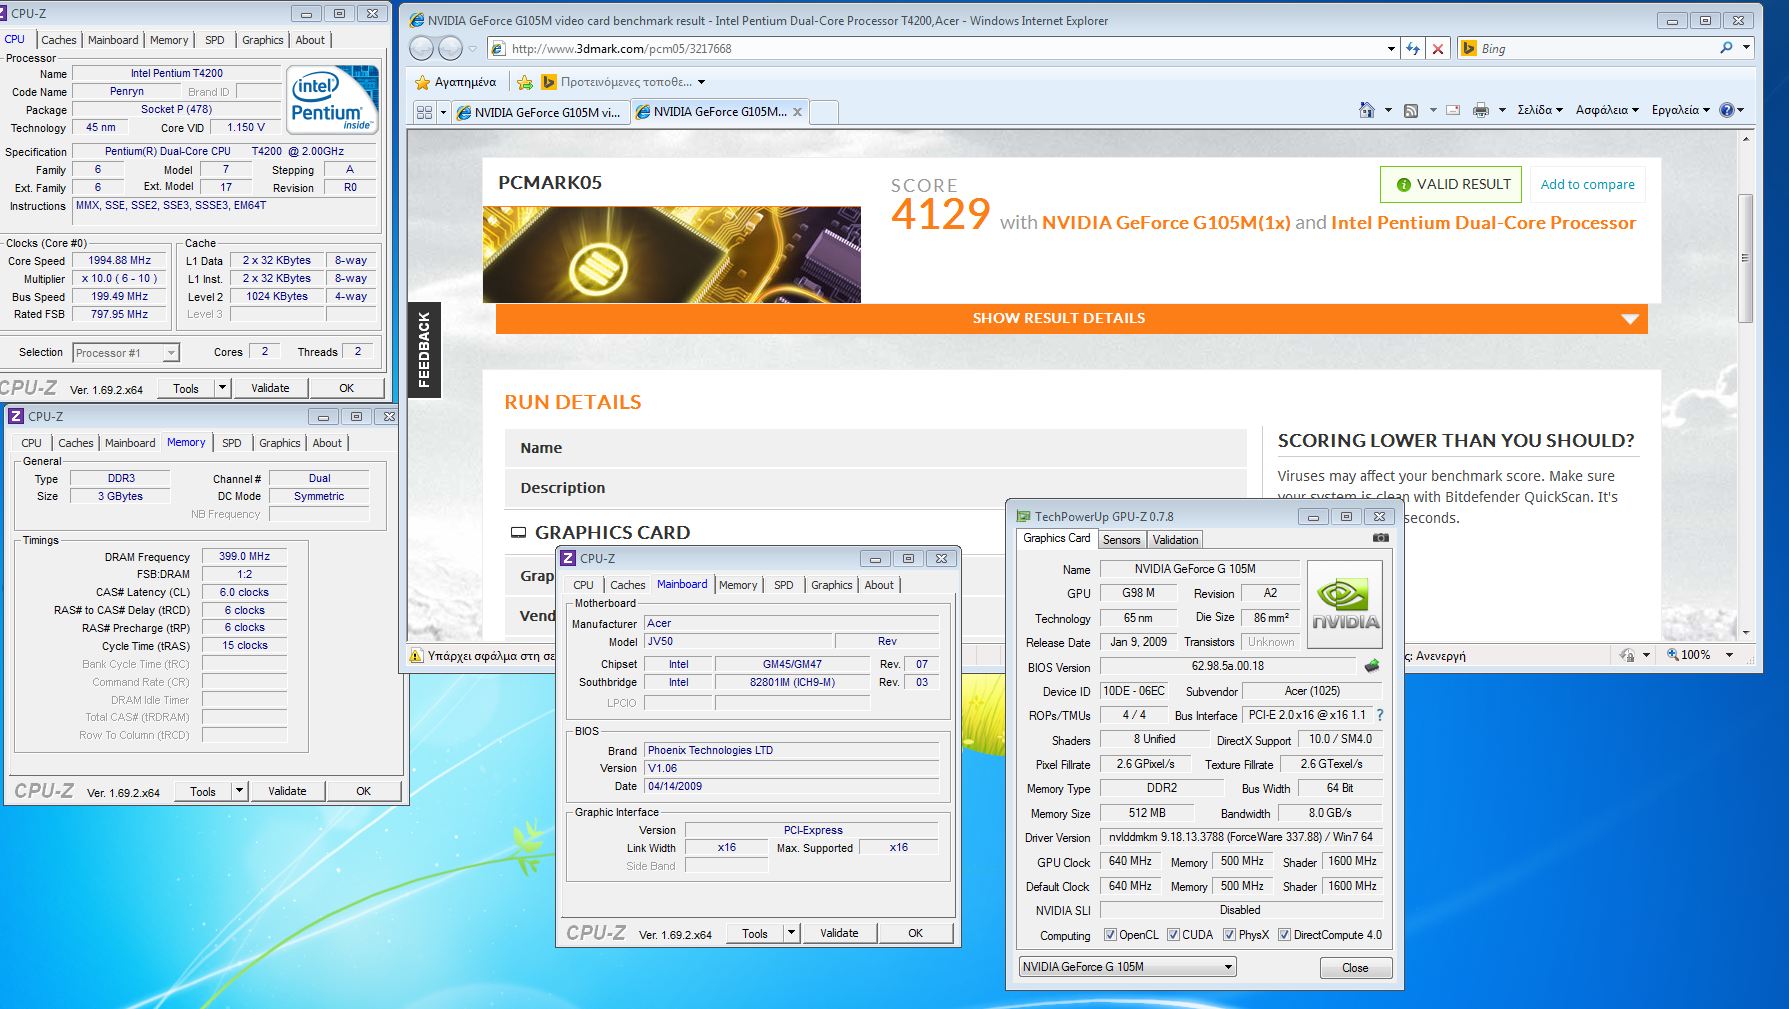Click the warning icon in IE status bar
The height and width of the screenshot is (1009, 1789).
tap(416, 656)
